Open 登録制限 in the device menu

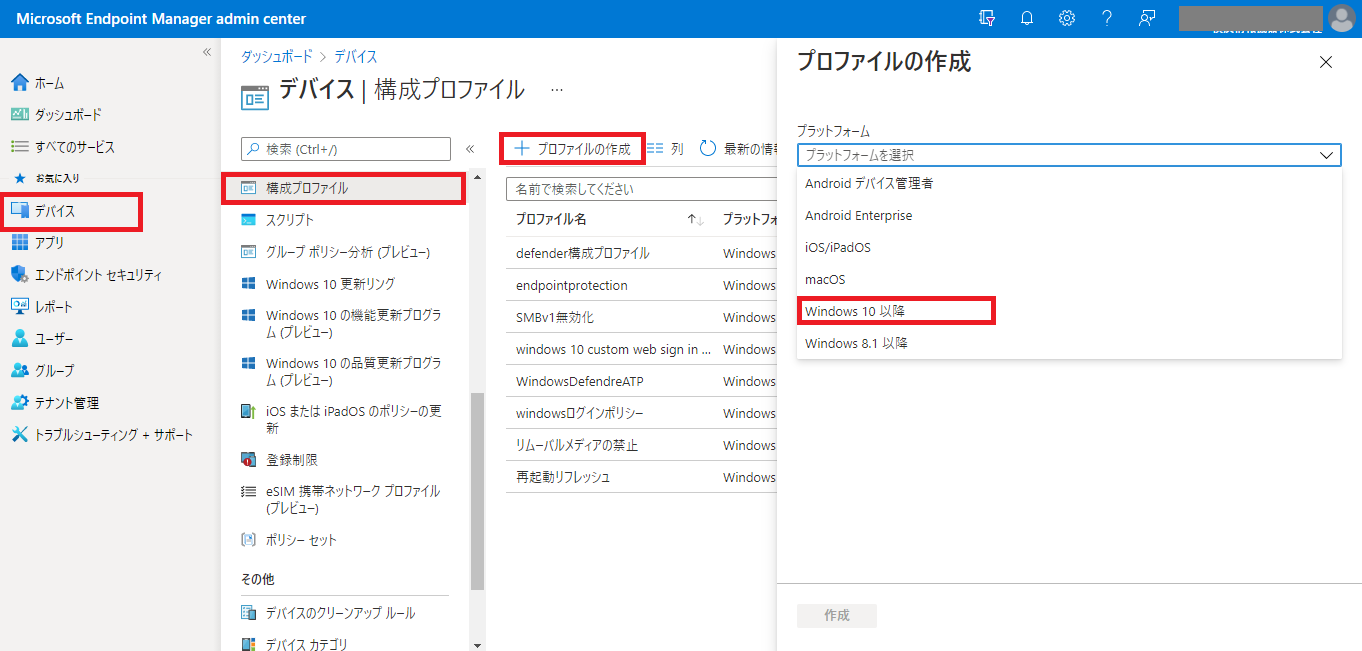click(x=292, y=460)
